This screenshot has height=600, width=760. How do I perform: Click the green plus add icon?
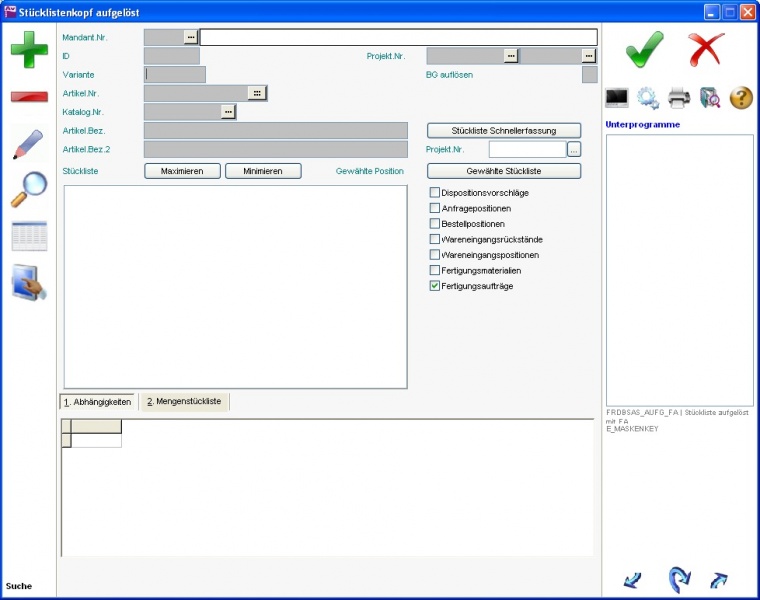[29, 50]
